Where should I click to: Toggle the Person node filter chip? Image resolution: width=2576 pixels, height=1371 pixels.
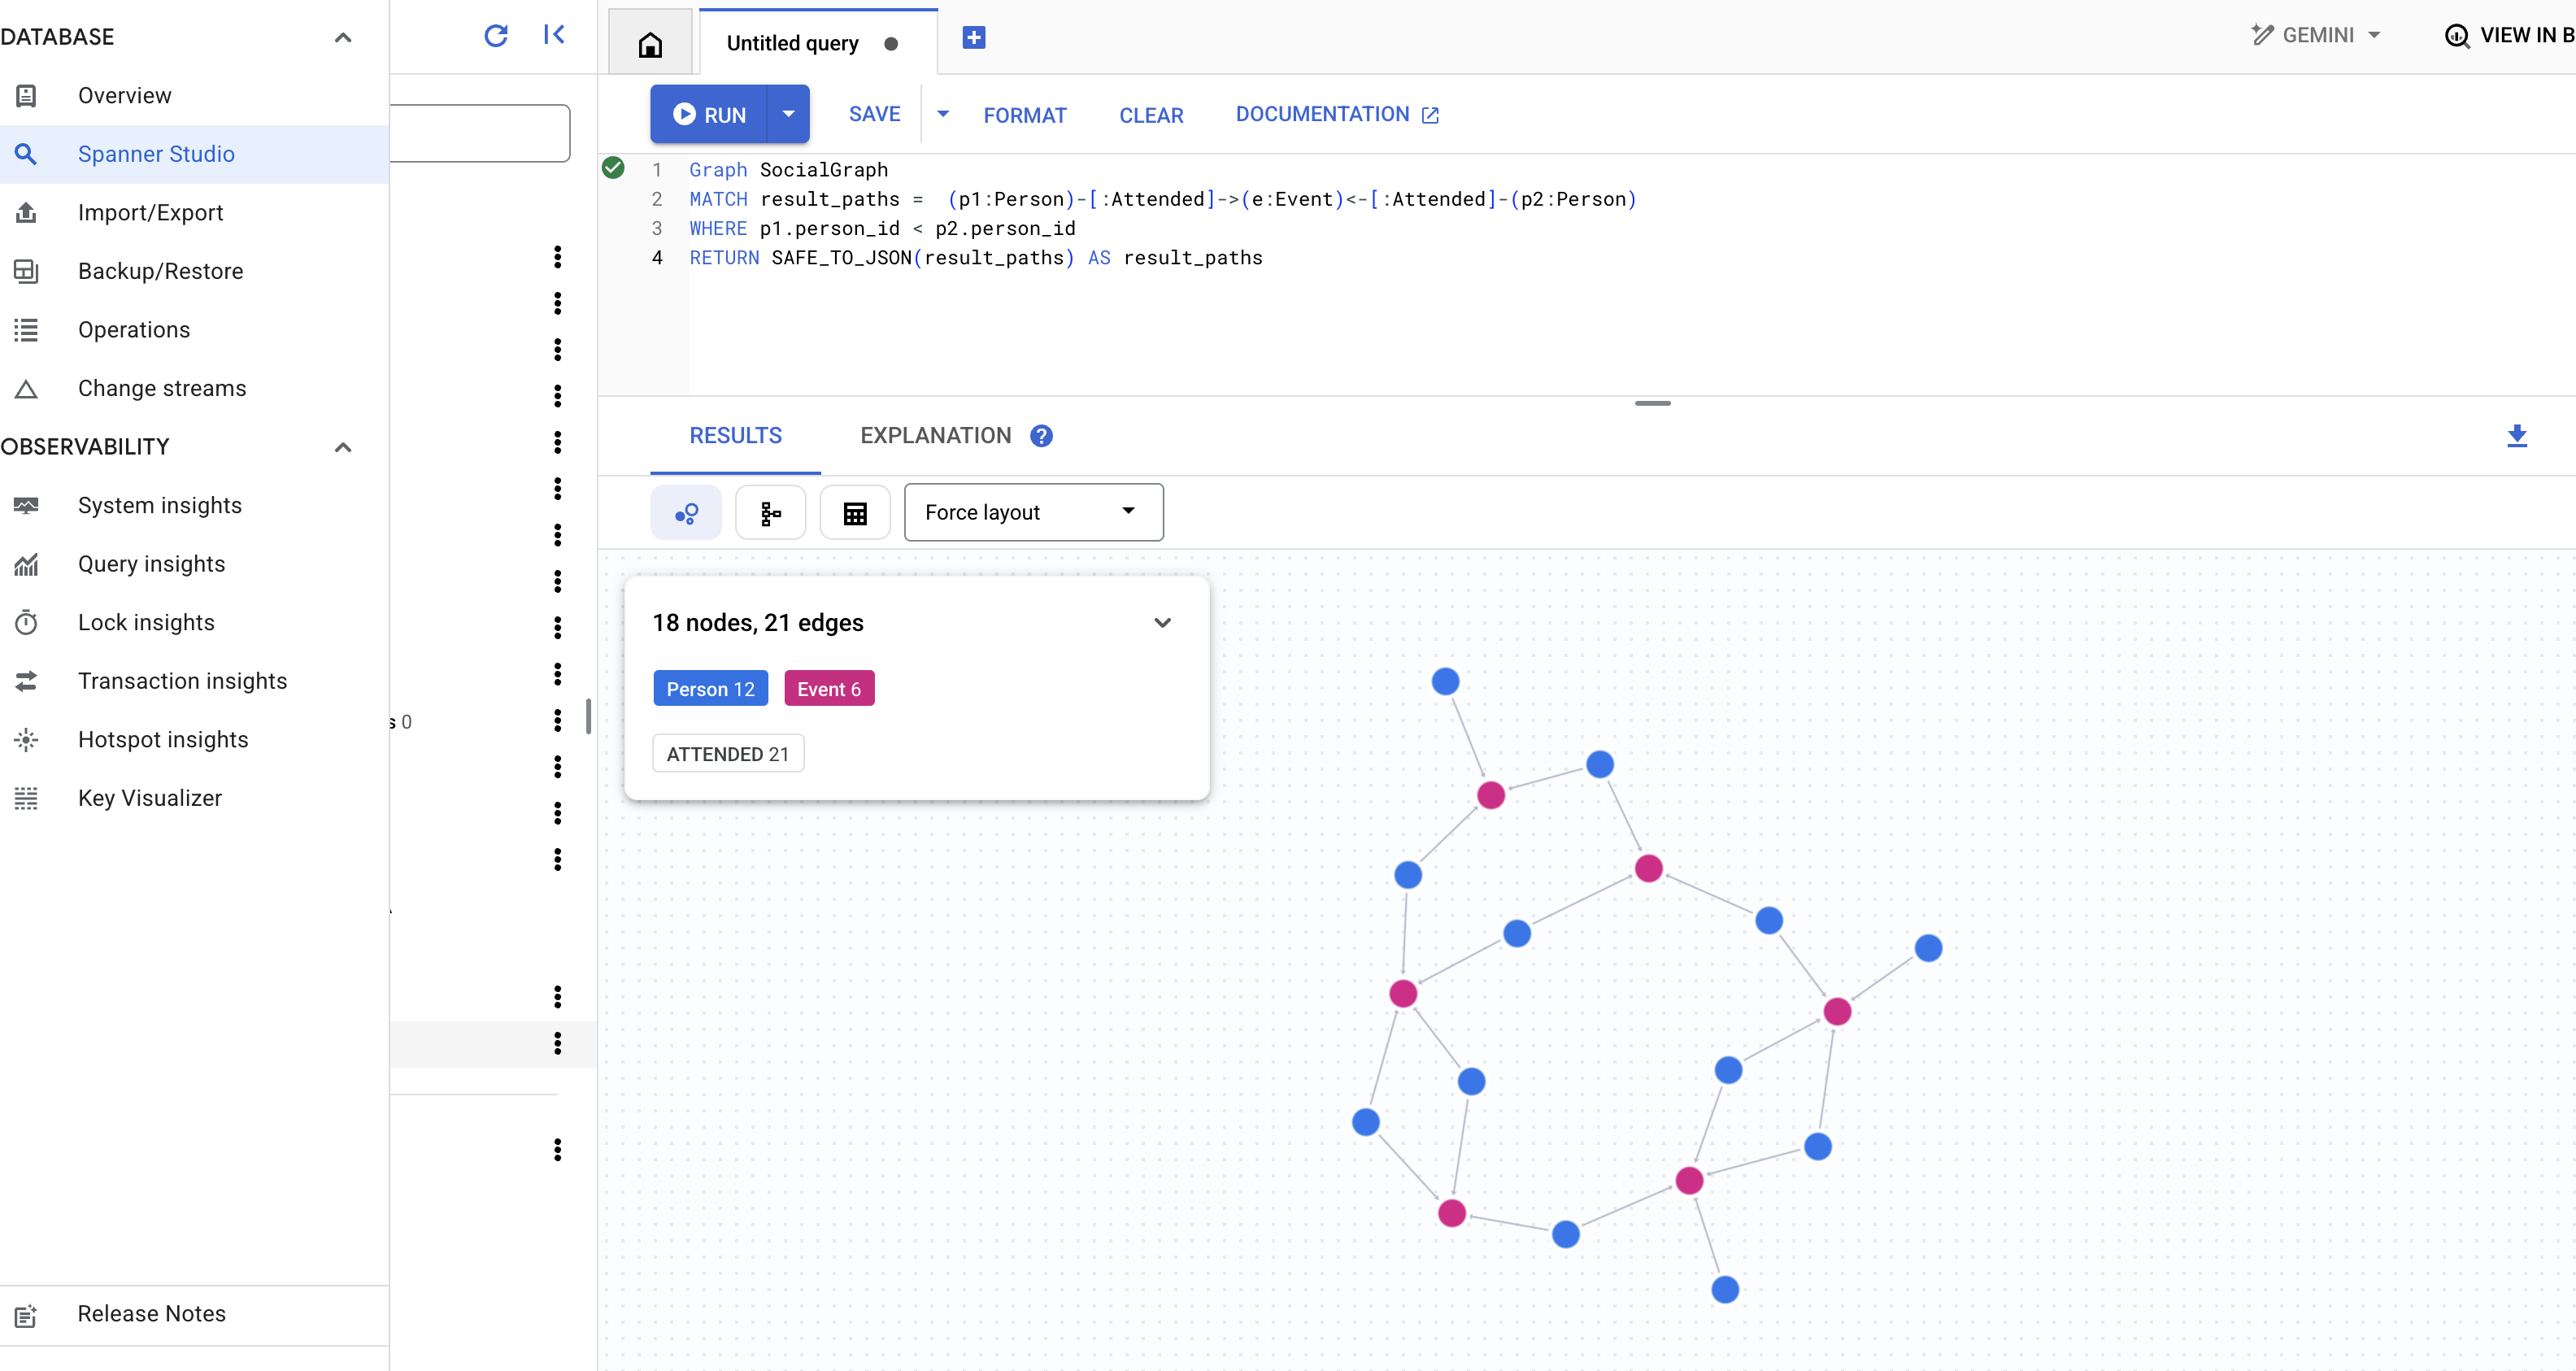710,688
